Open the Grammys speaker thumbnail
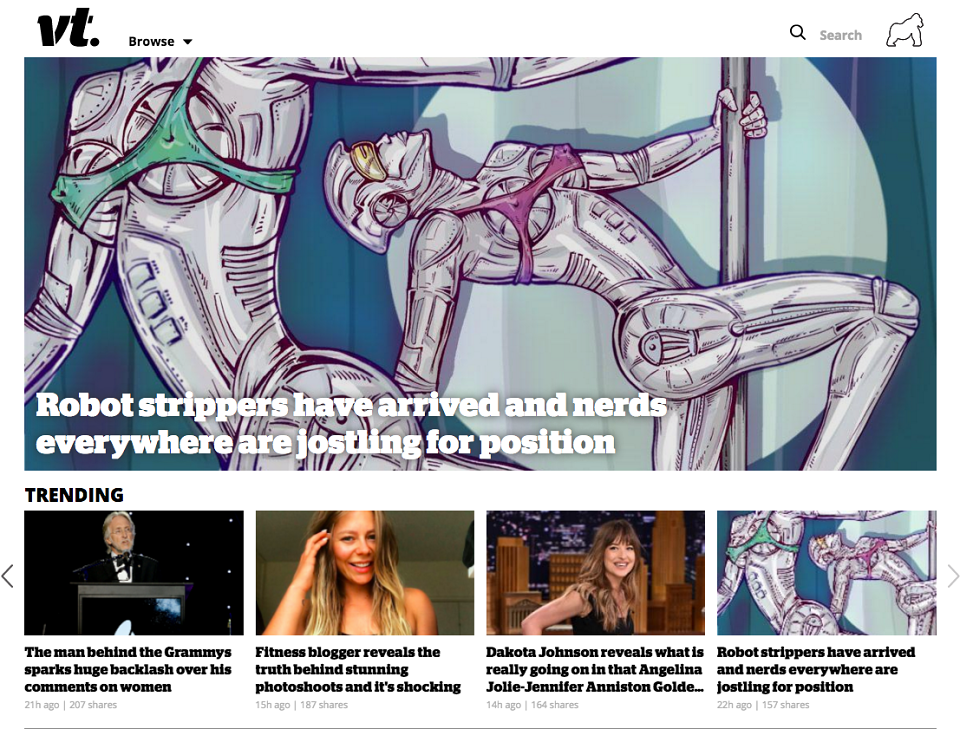The width and height of the screenshot is (960, 742). 134,572
